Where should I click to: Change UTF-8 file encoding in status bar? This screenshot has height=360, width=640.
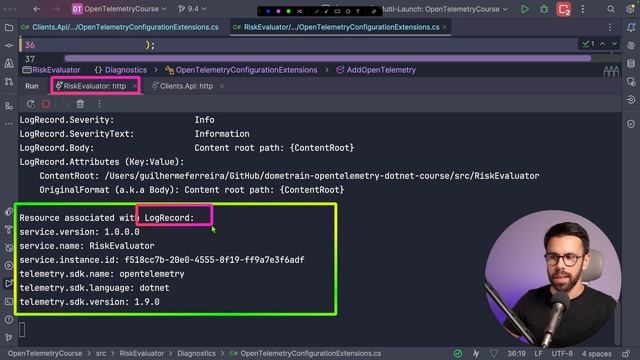pyautogui.click(x=562, y=353)
